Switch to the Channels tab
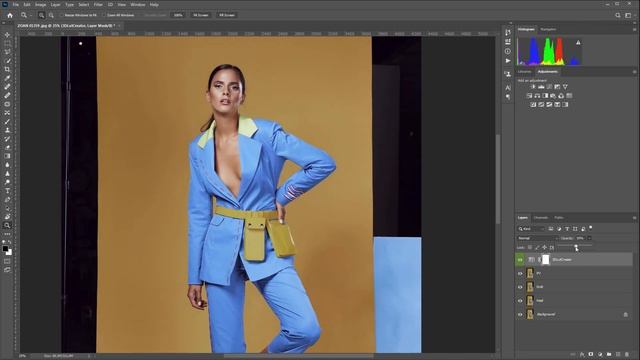The height and width of the screenshot is (360, 640). (x=541, y=218)
